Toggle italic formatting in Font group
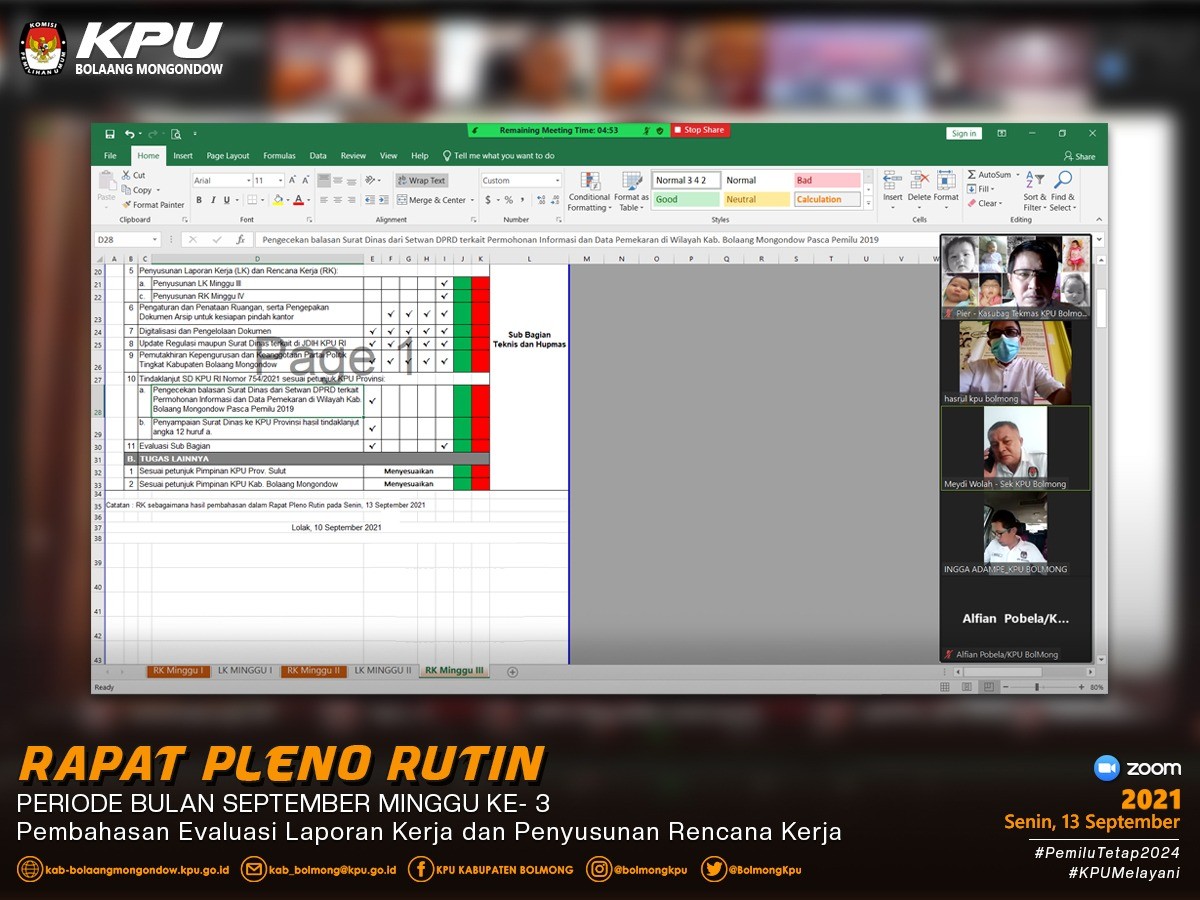Image resolution: width=1200 pixels, height=900 pixels. (x=213, y=200)
